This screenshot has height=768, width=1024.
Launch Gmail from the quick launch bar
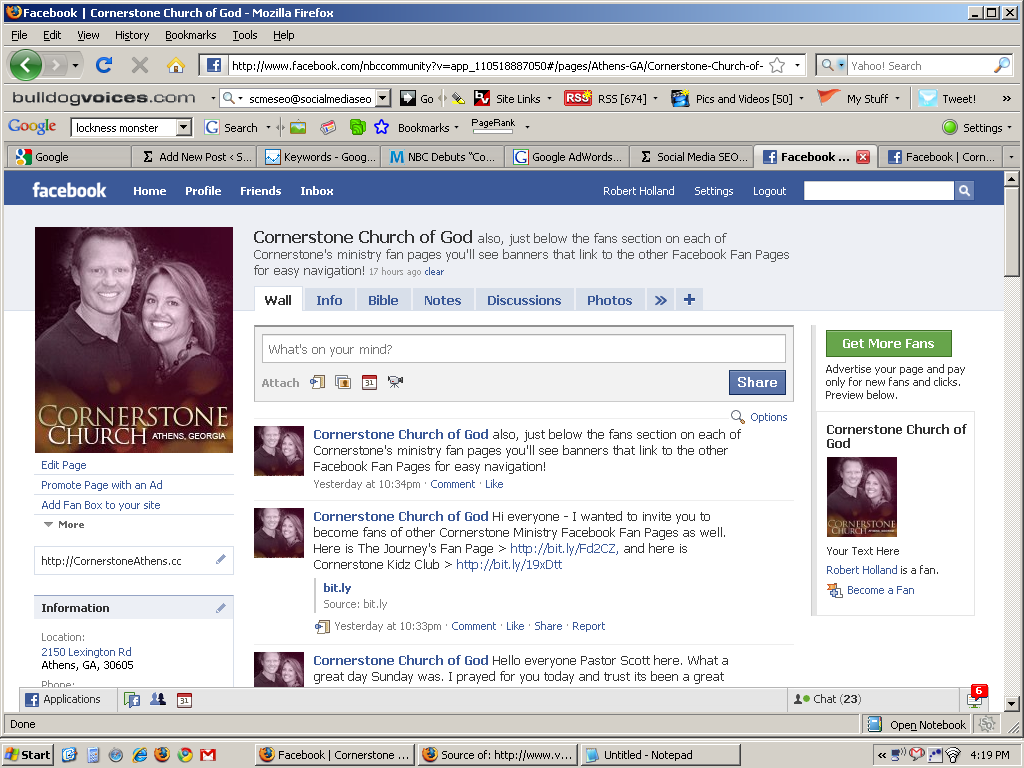(208, 755)
